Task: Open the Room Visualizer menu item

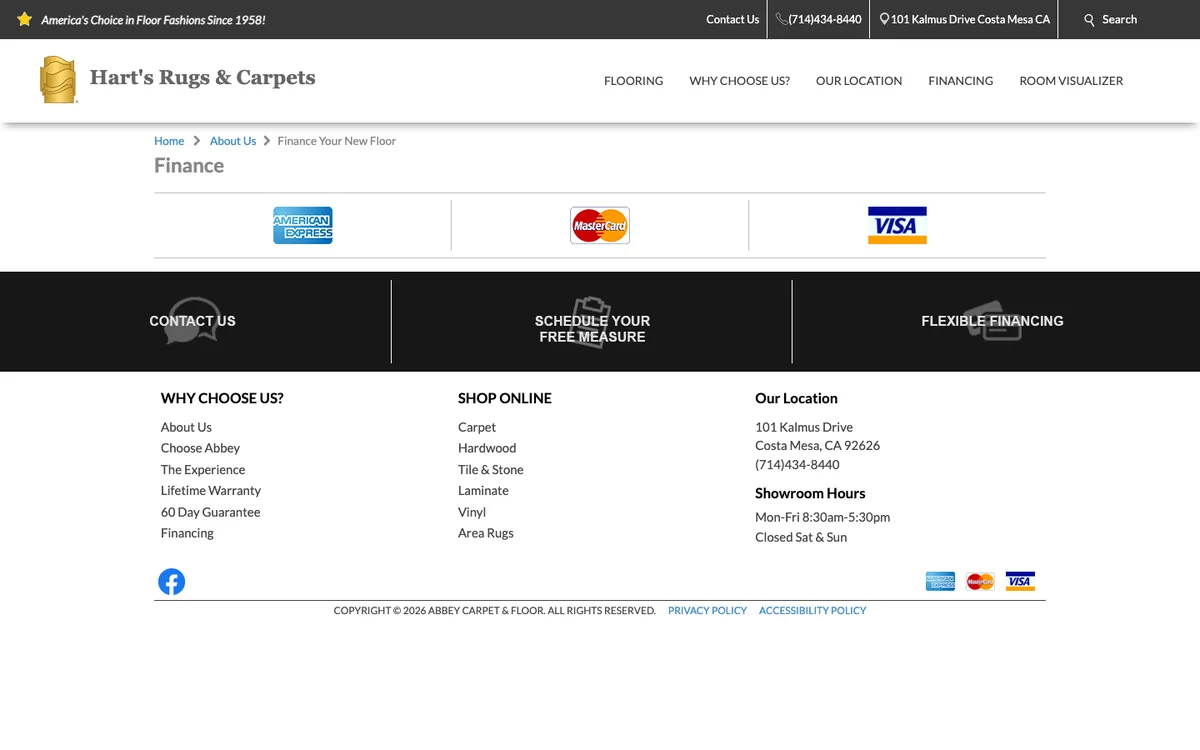Action: pos(1071,81)
